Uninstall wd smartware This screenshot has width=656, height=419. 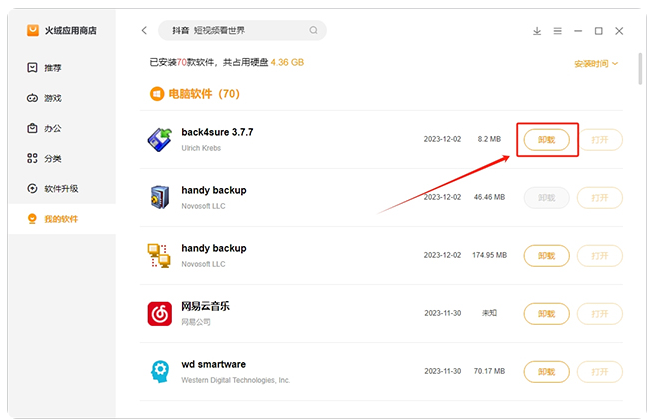547,372
